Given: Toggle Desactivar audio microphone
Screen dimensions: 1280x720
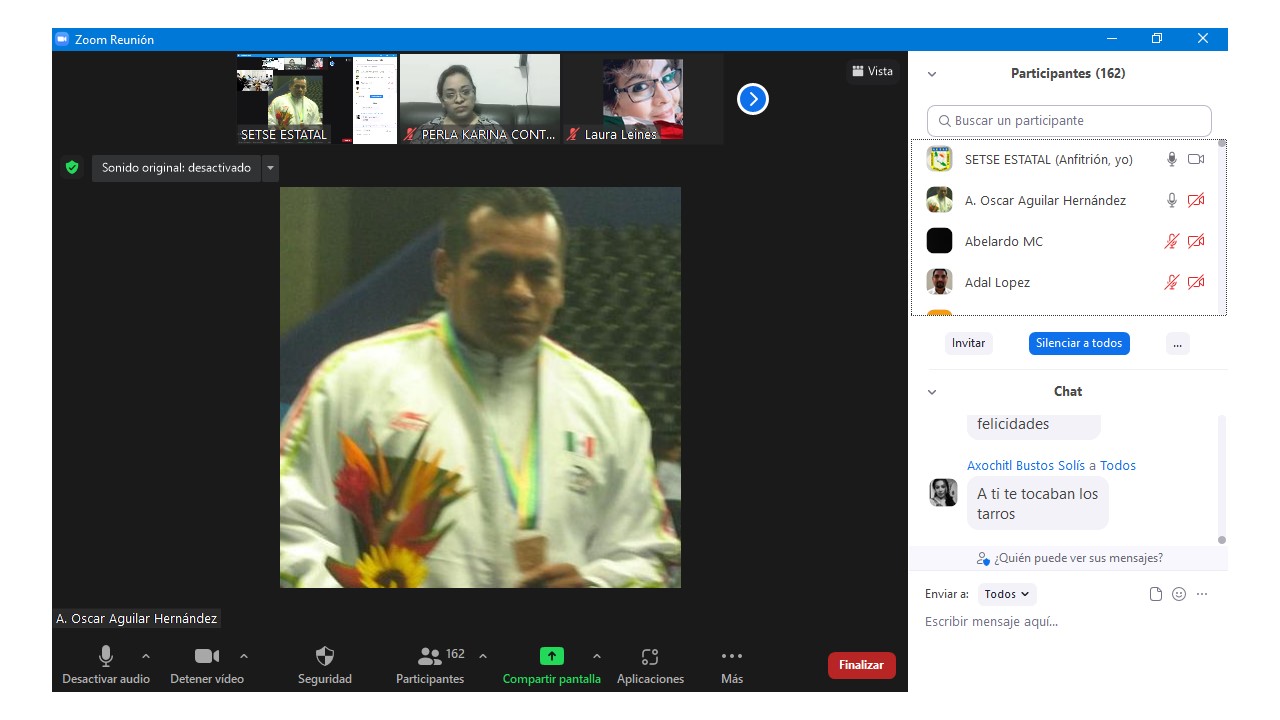Looking at the screenshot, I should 105,657.
